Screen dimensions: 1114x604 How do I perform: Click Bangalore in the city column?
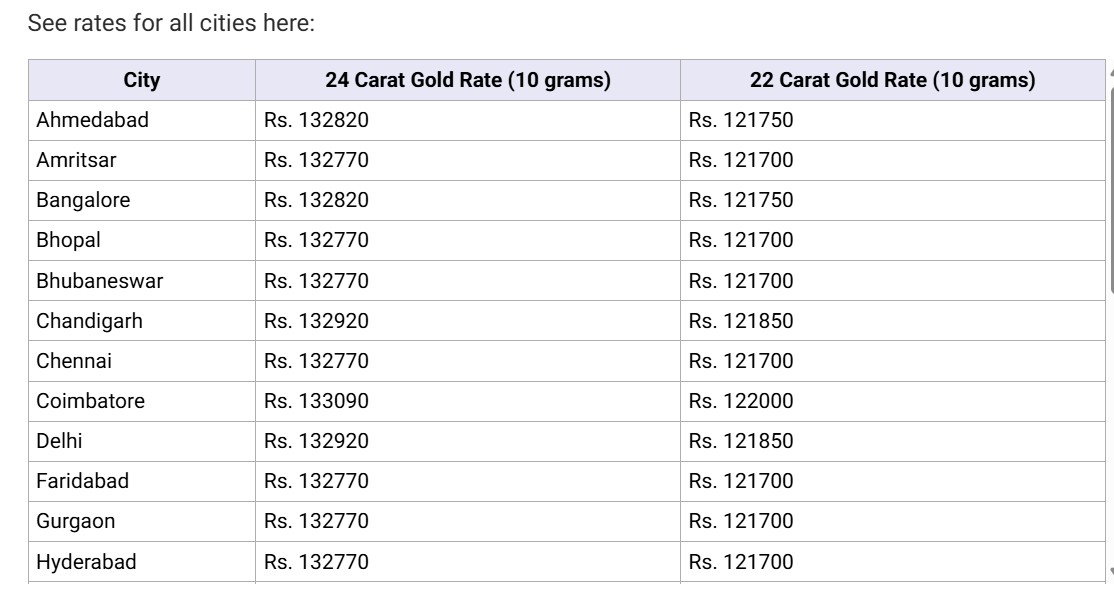pos(83,200)
